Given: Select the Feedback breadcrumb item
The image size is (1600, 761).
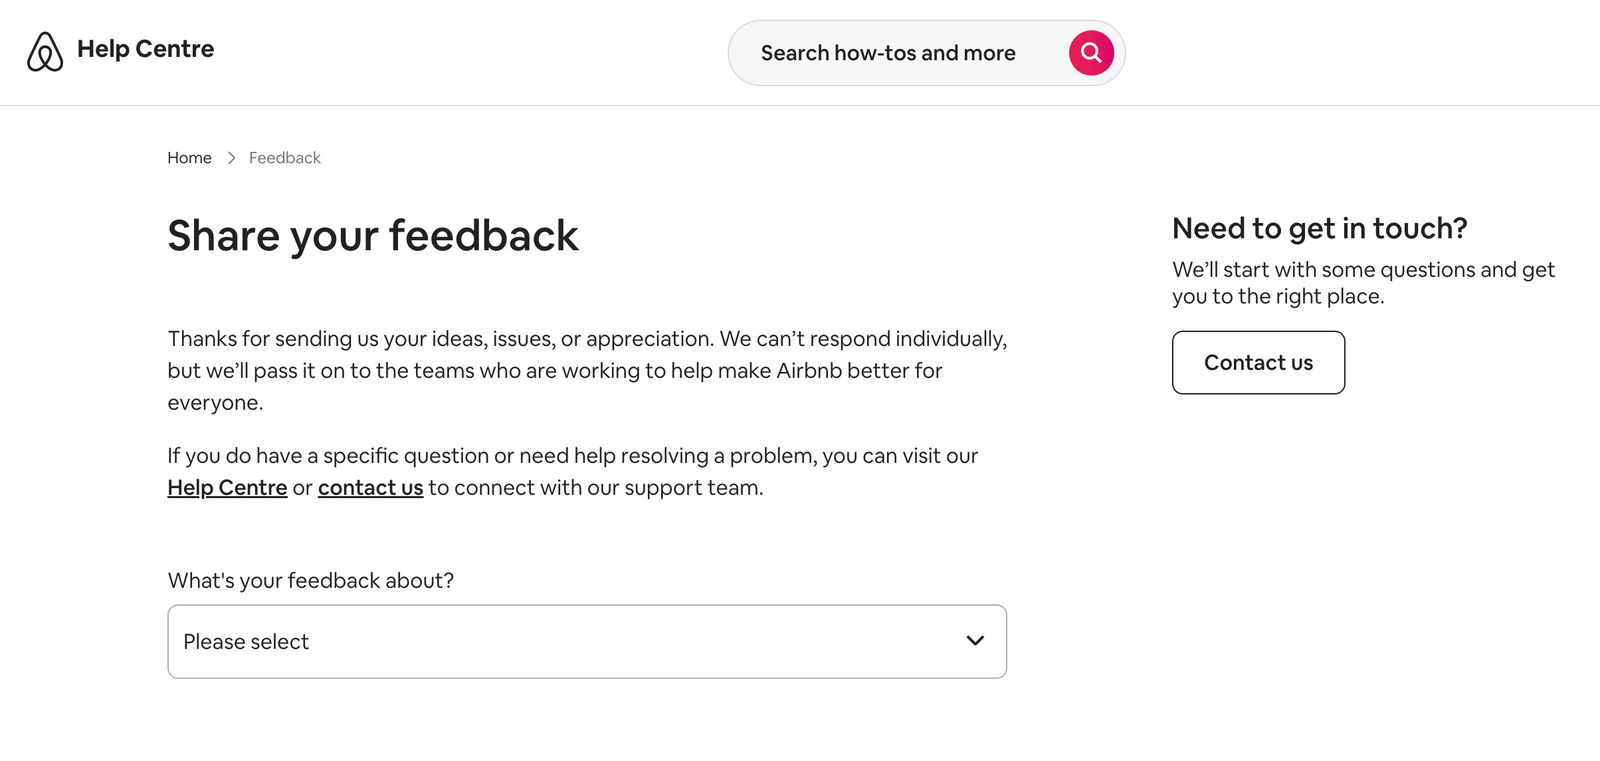Looking at the screenshot, I should (x=285, y=158).
